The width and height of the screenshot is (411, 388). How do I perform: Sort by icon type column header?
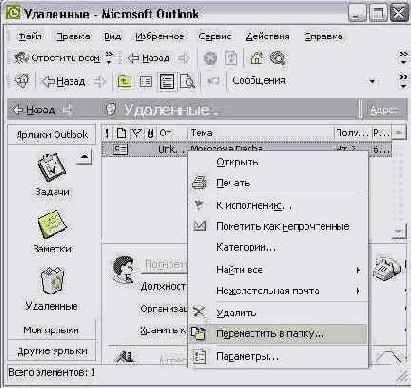(x=122, y=133)
